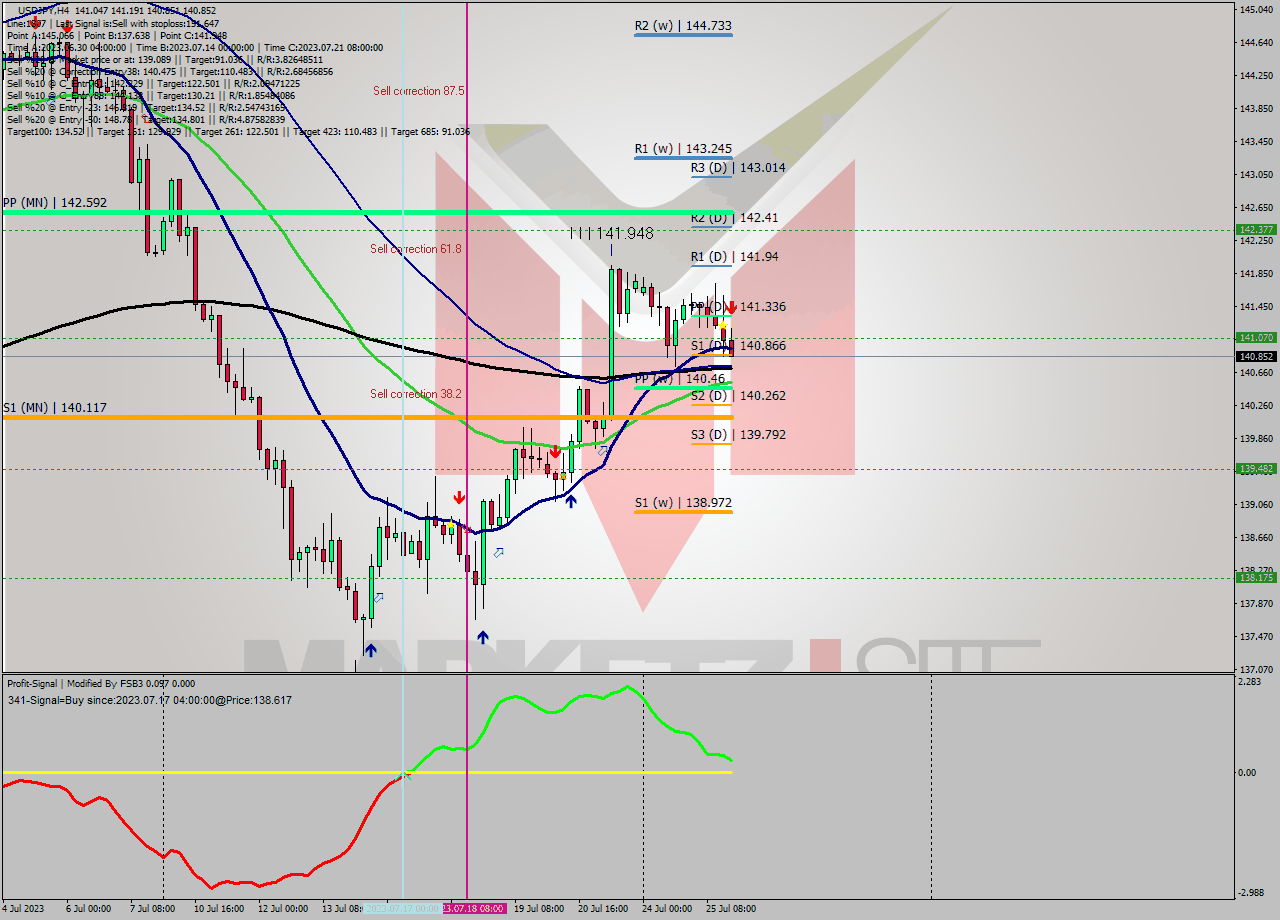This screenshot has height=920, width=1280.
Task: Click the 145.040 price axis value
Action: (x=1256, y=9)
